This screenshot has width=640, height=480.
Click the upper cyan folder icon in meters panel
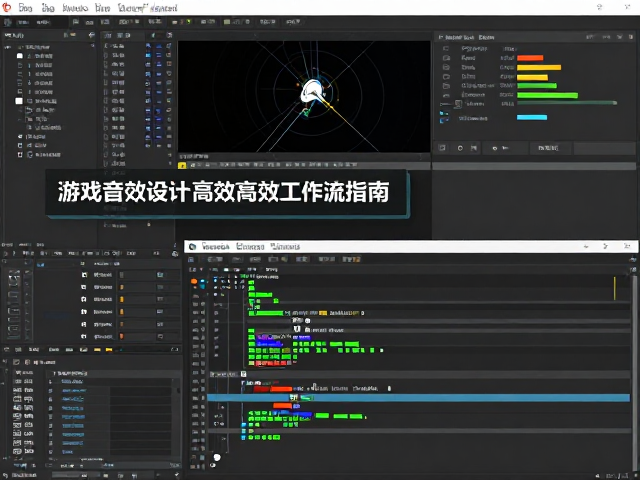coord(444,113)
